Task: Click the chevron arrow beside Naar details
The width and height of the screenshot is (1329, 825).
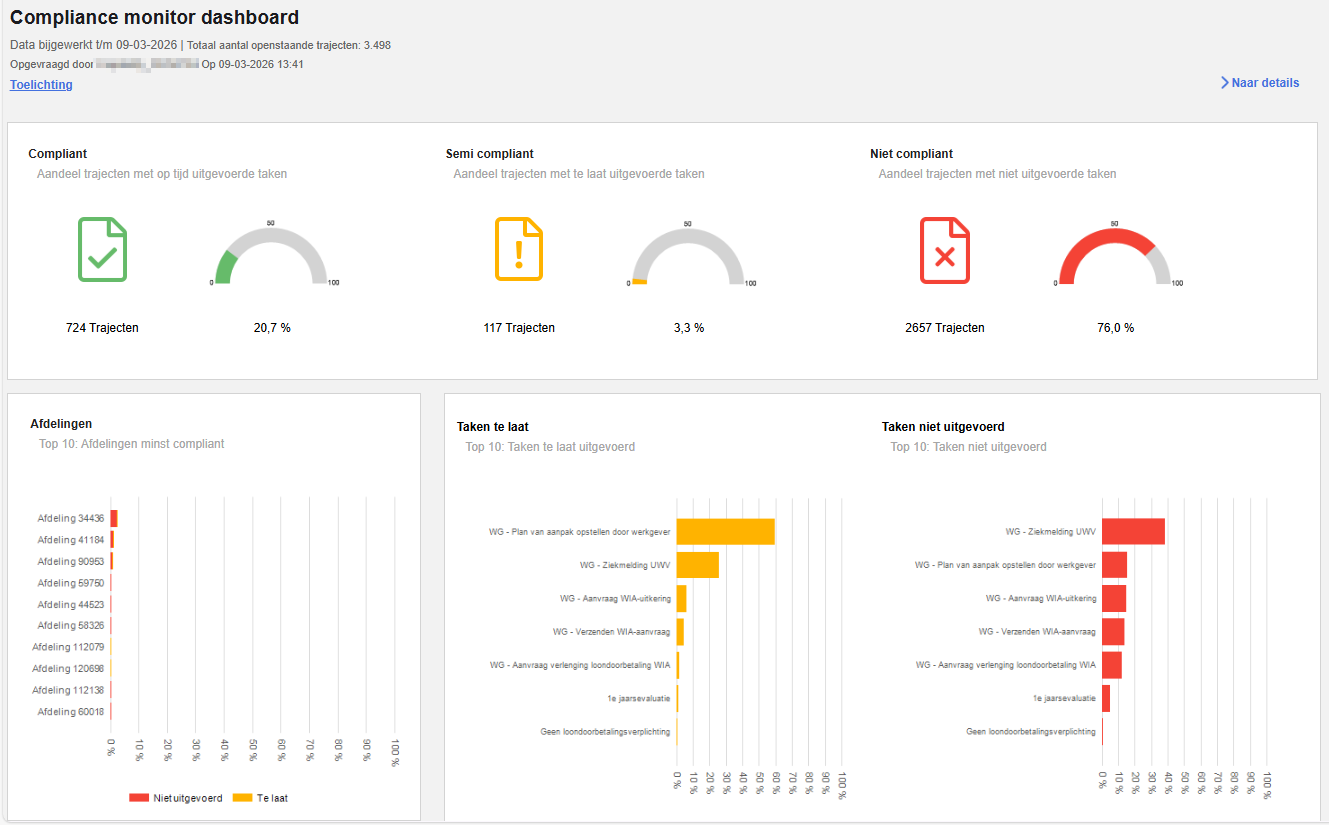Action: (x=1224, y=83)
